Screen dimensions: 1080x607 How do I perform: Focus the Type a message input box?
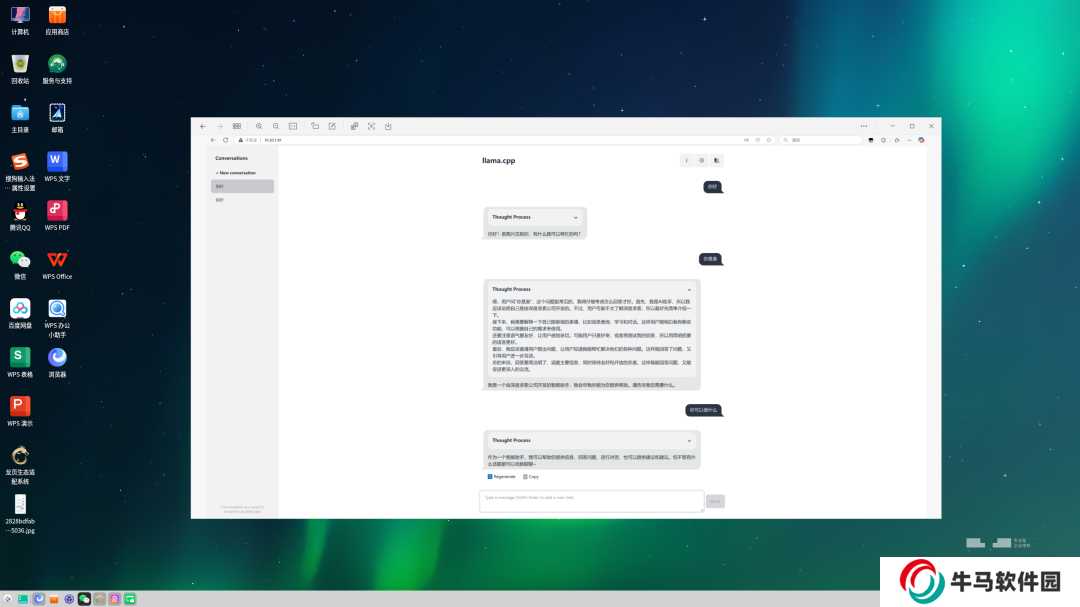click(x=591, y=500)
